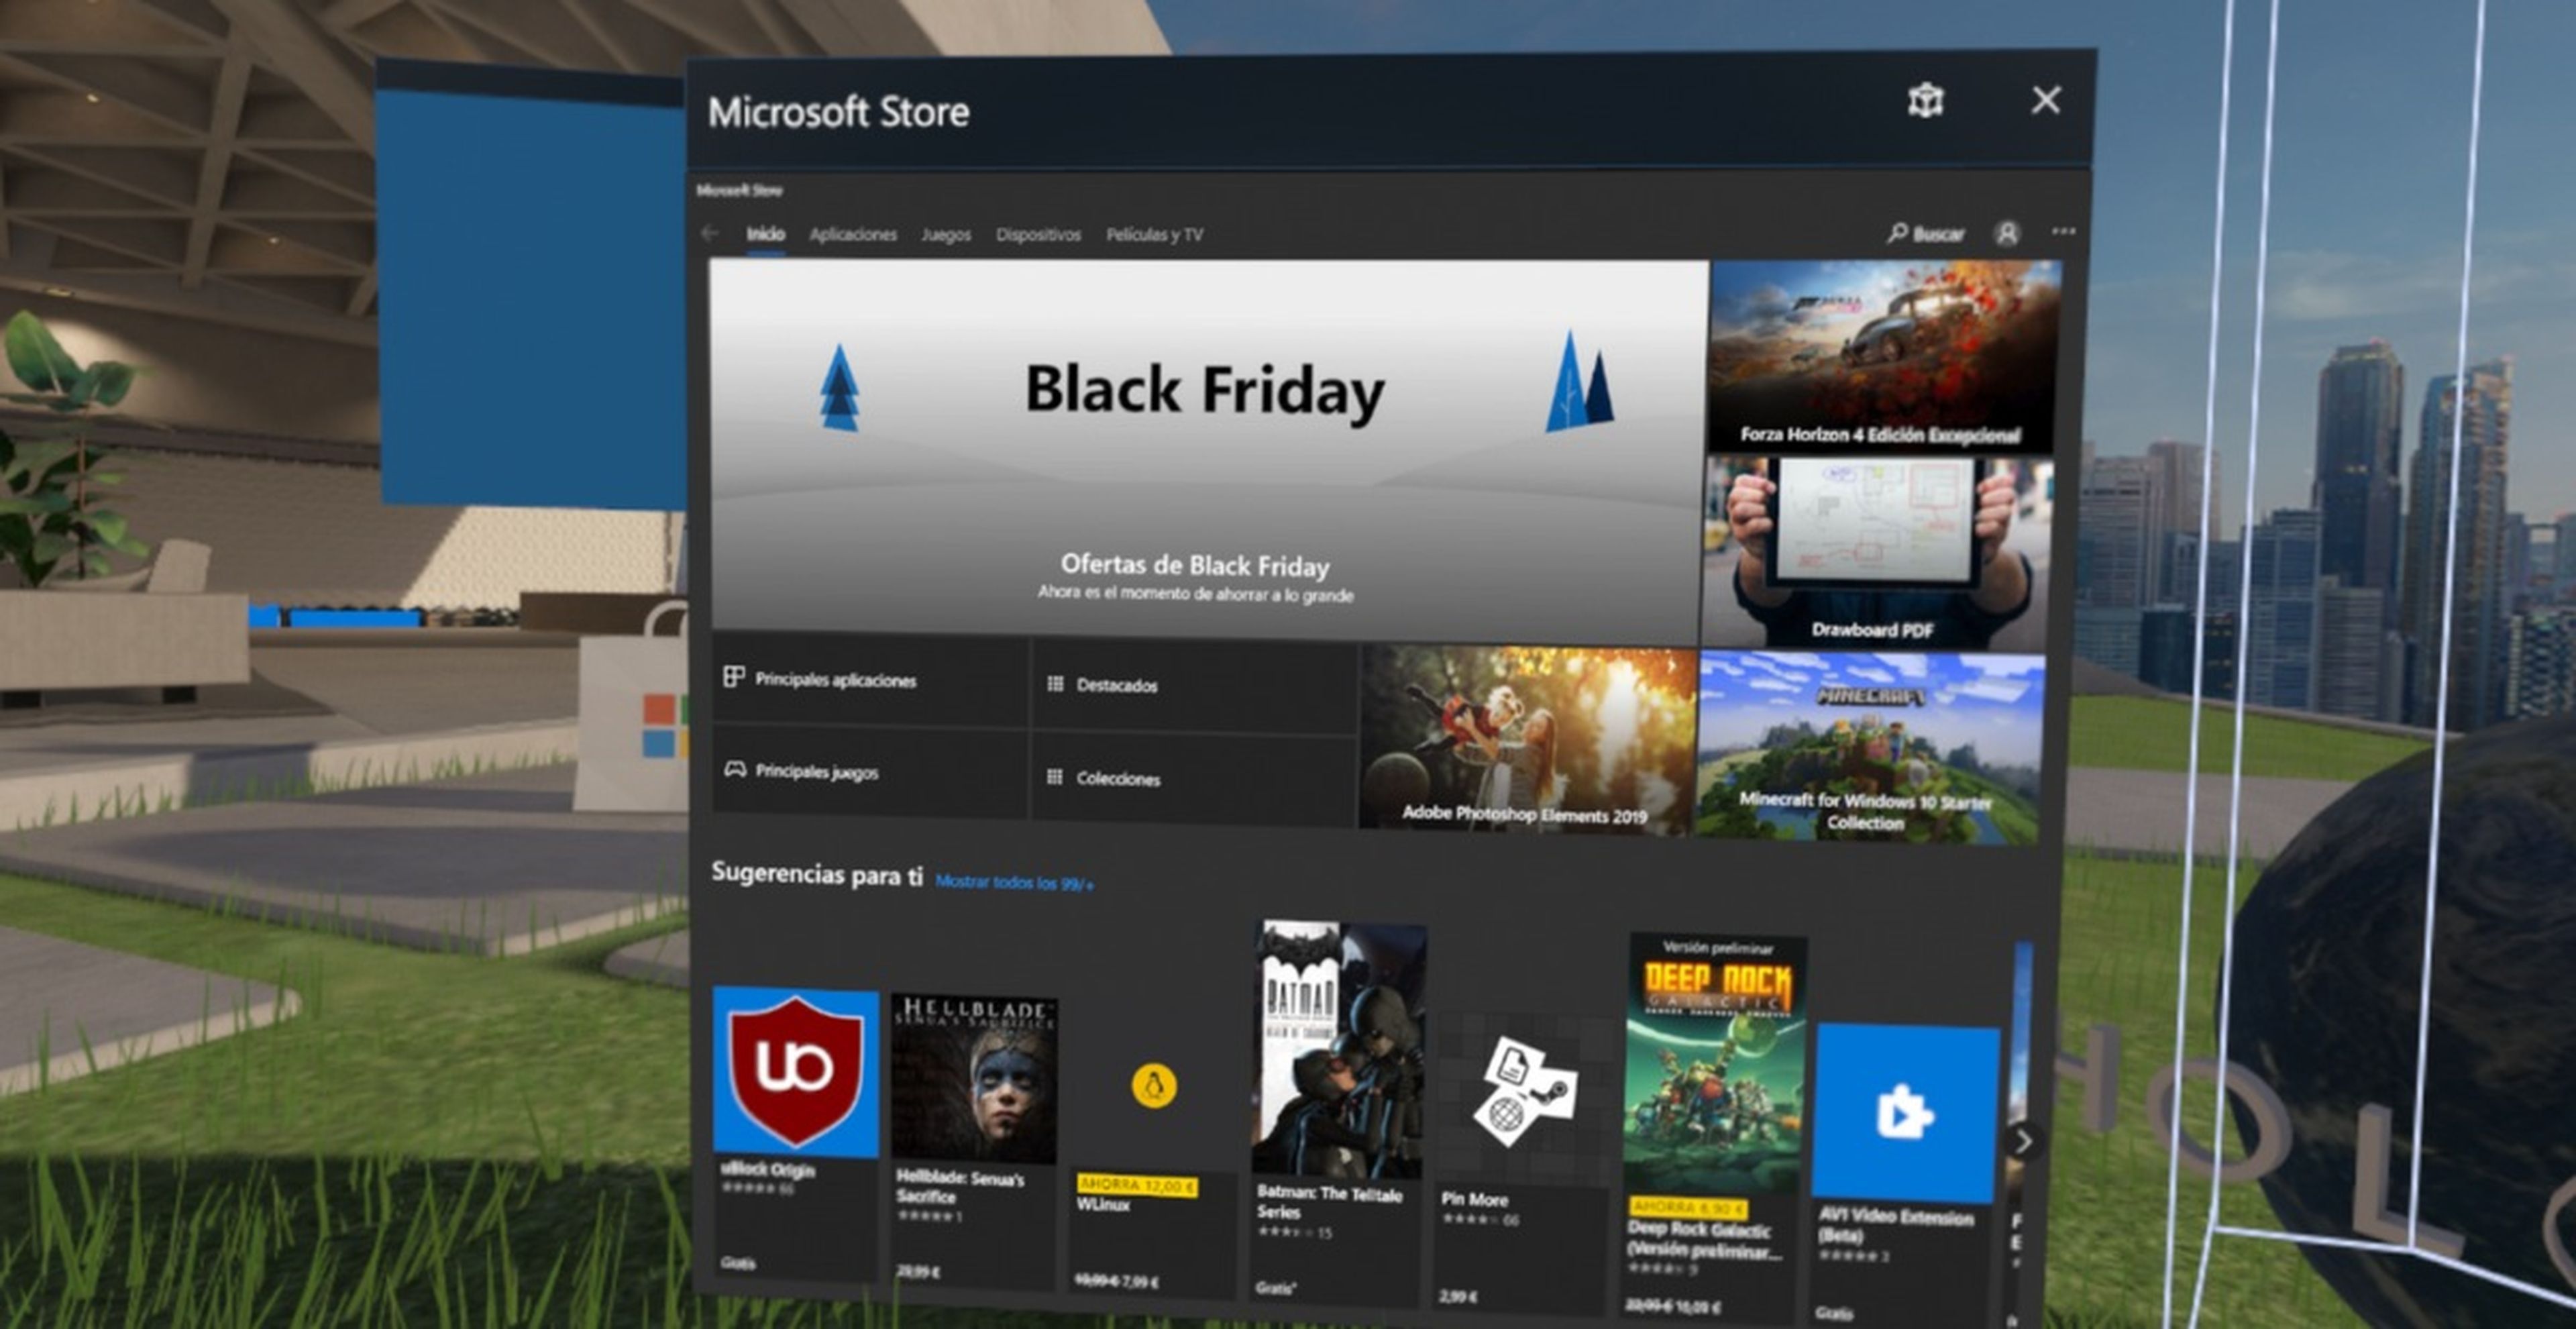This screenshot has height=1329, width=2576.
Task: Click the Destacados grid icon
Action: click(1054, 684)
